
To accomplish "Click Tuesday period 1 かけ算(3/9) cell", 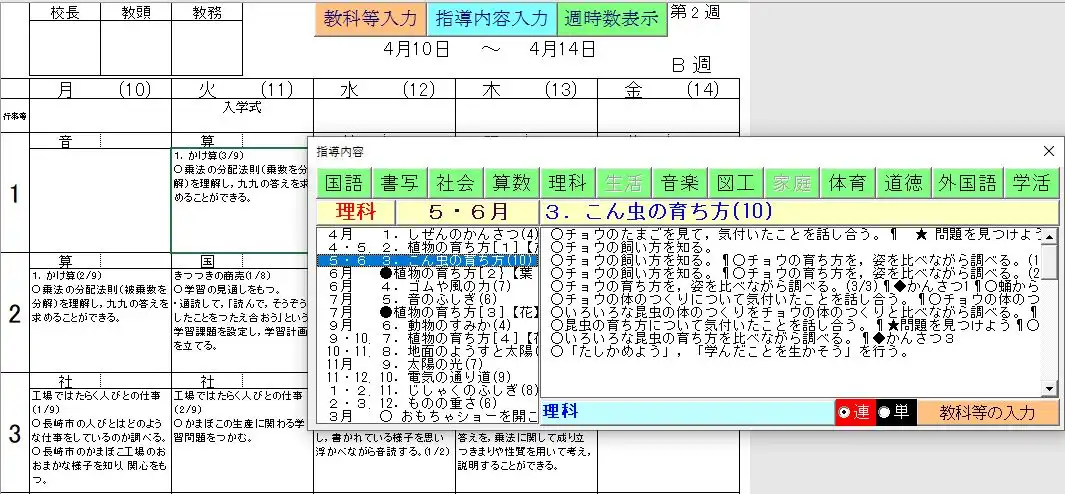I will tap(242, 200).
